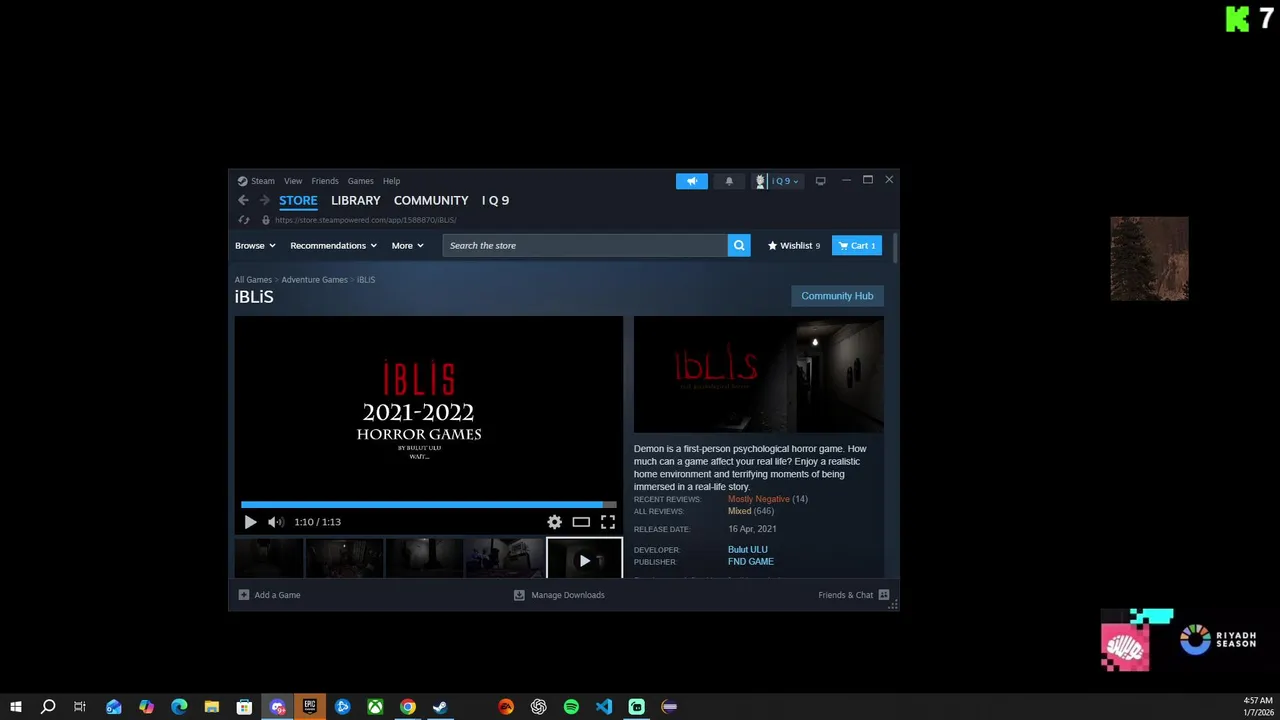Click the store URL address text
This screenshot has width=1280, height=720.
coord(366,220)
